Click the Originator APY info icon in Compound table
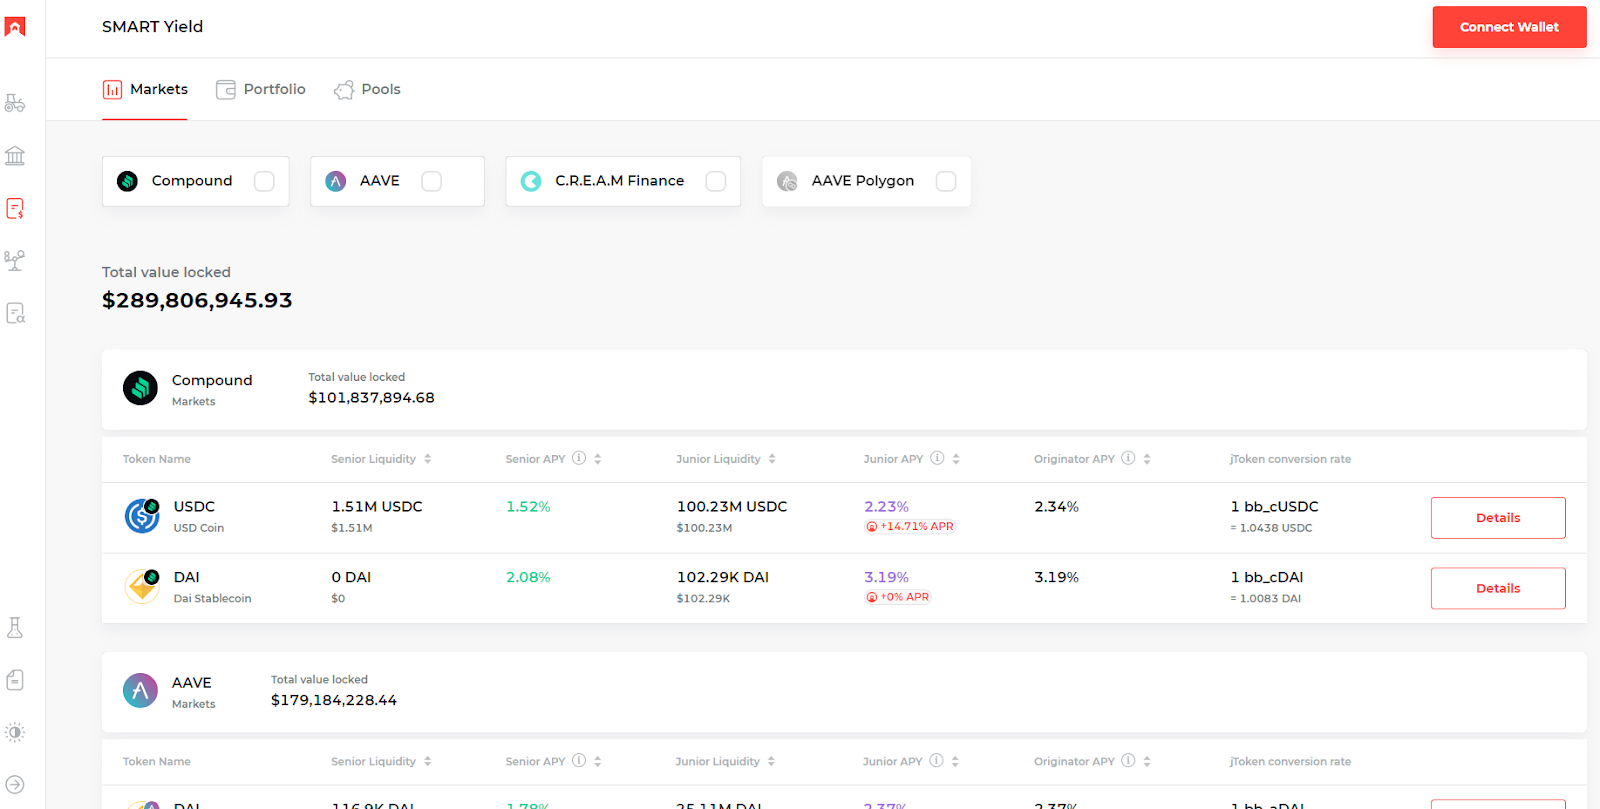The width and height of the screenshot is (1600, 809). click(x=1128, y=458)
